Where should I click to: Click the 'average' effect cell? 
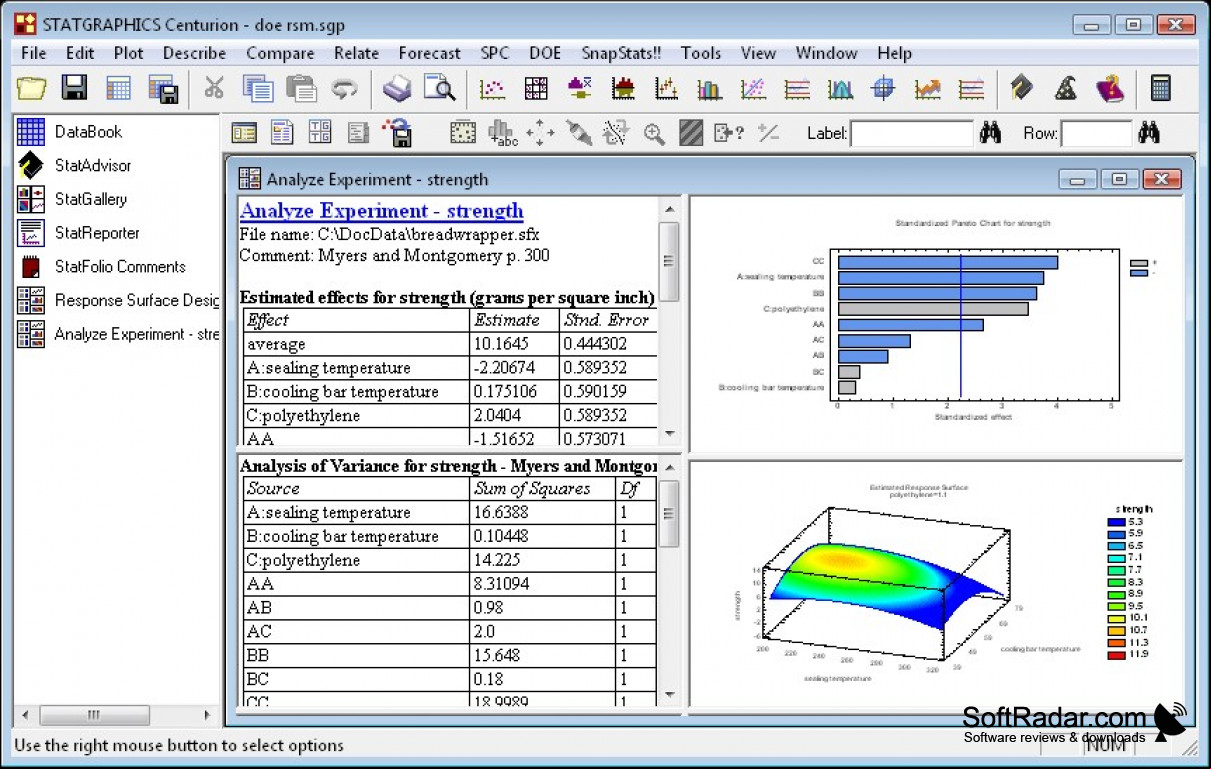pyautogui.click(x=357, y=344)
